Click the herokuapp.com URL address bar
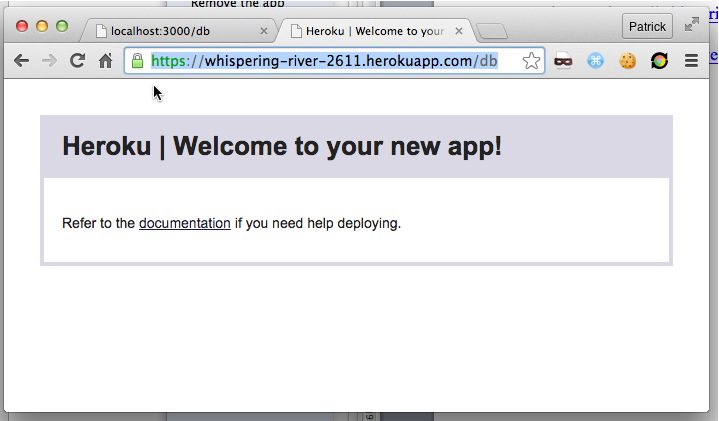Image resolution: width=719 pixels, height=421 pixels. (334, 61)
